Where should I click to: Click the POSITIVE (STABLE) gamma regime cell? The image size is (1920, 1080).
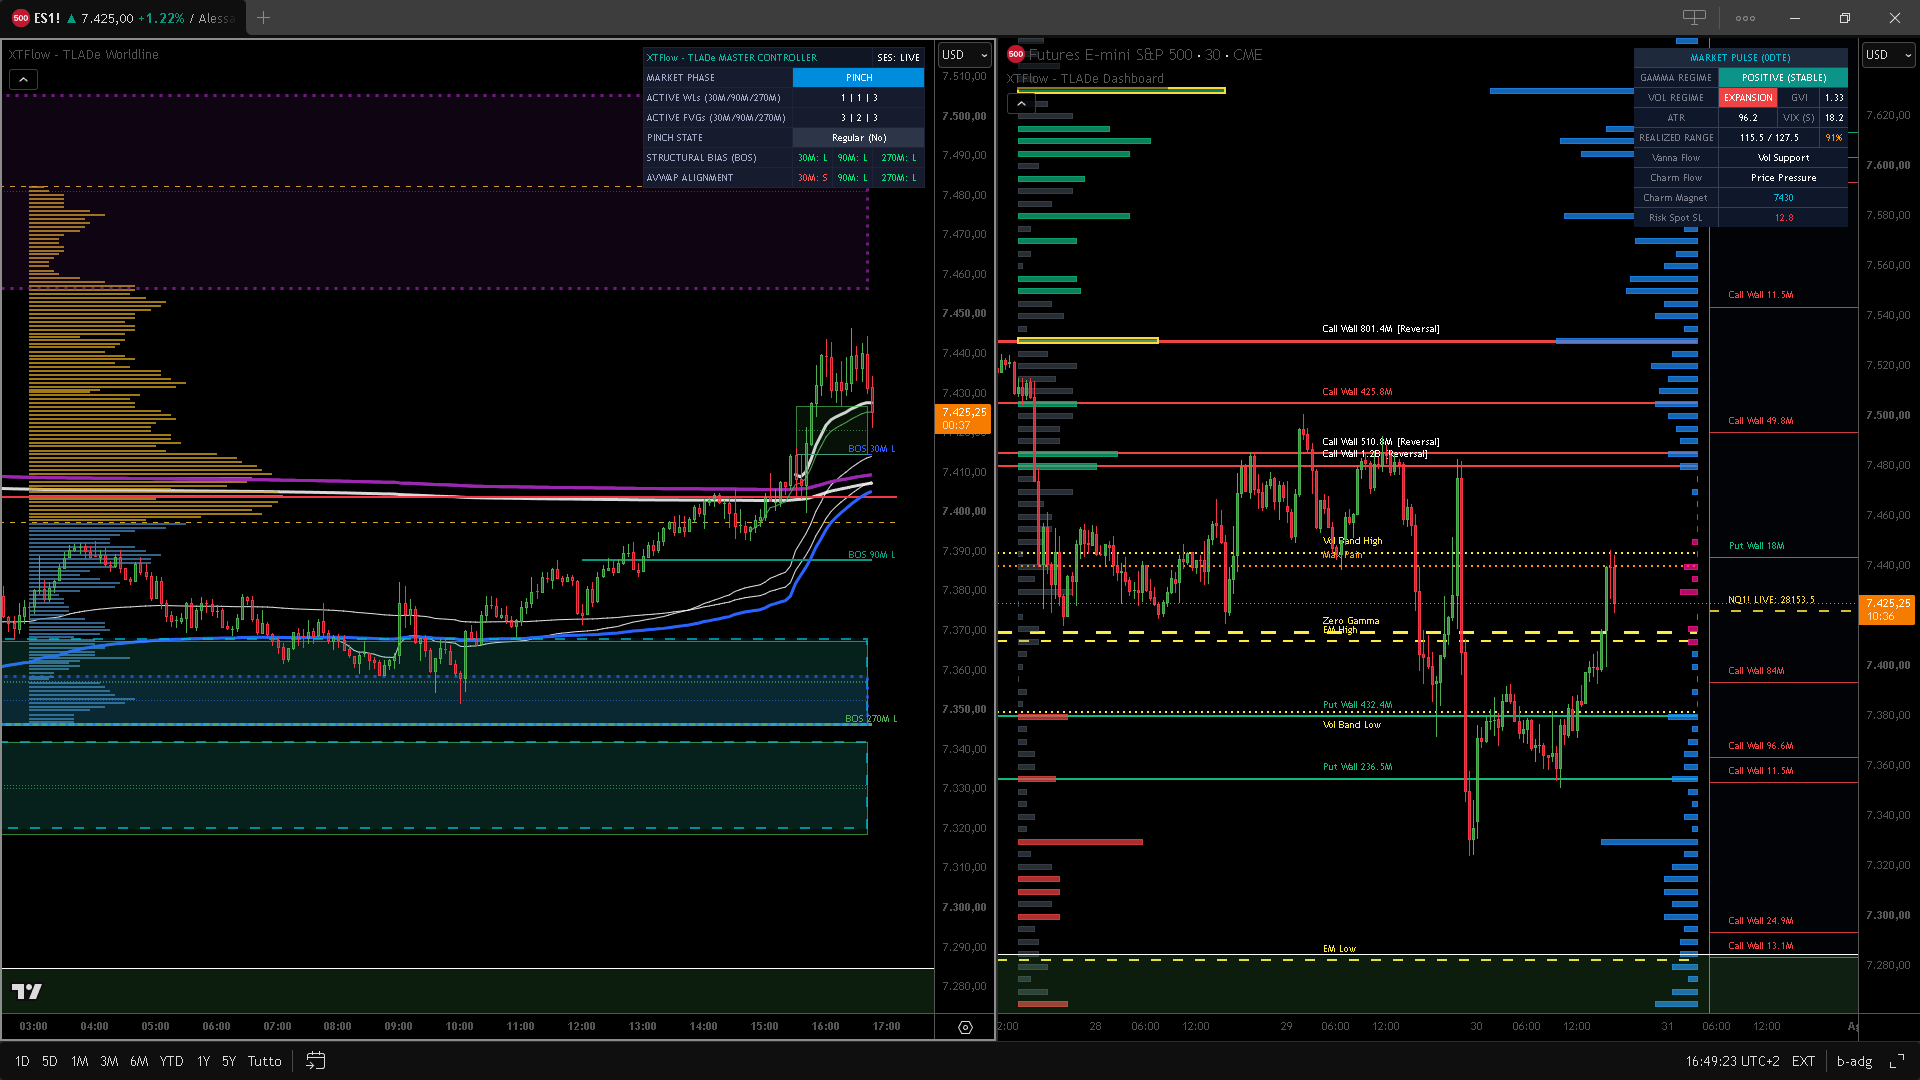tap(1784, 78)
